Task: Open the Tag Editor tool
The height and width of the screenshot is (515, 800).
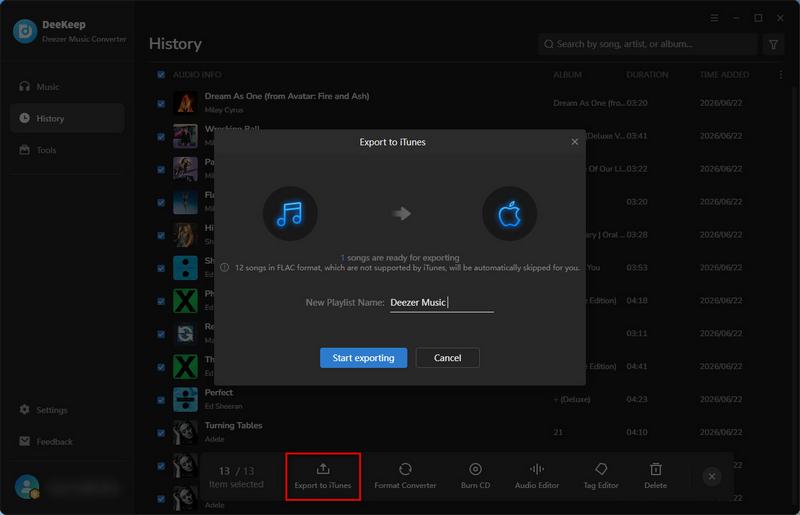Action: 601,476
